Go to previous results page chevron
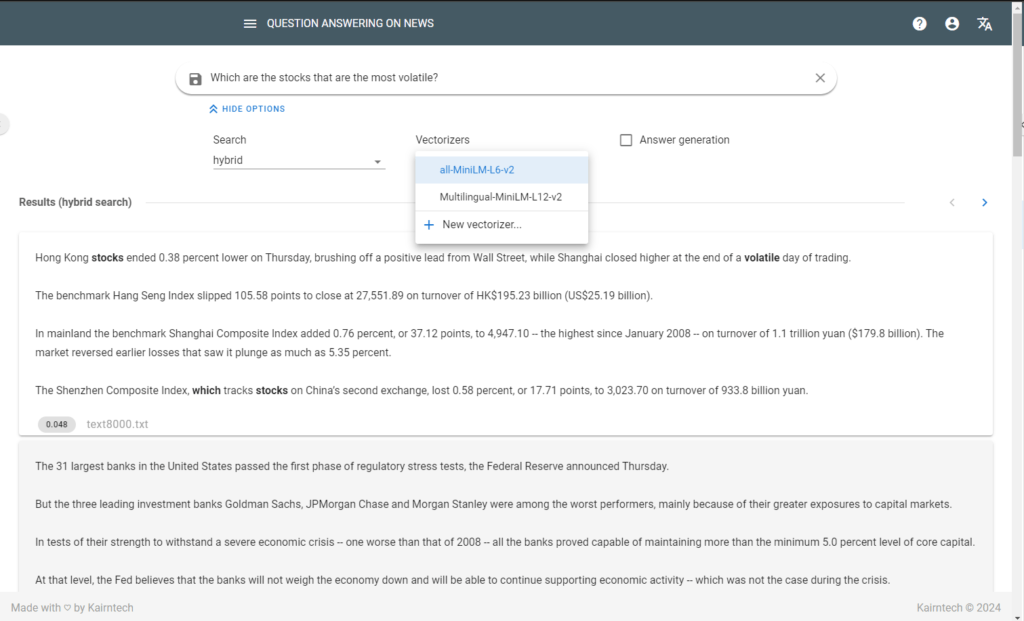 tap(952, 202)
